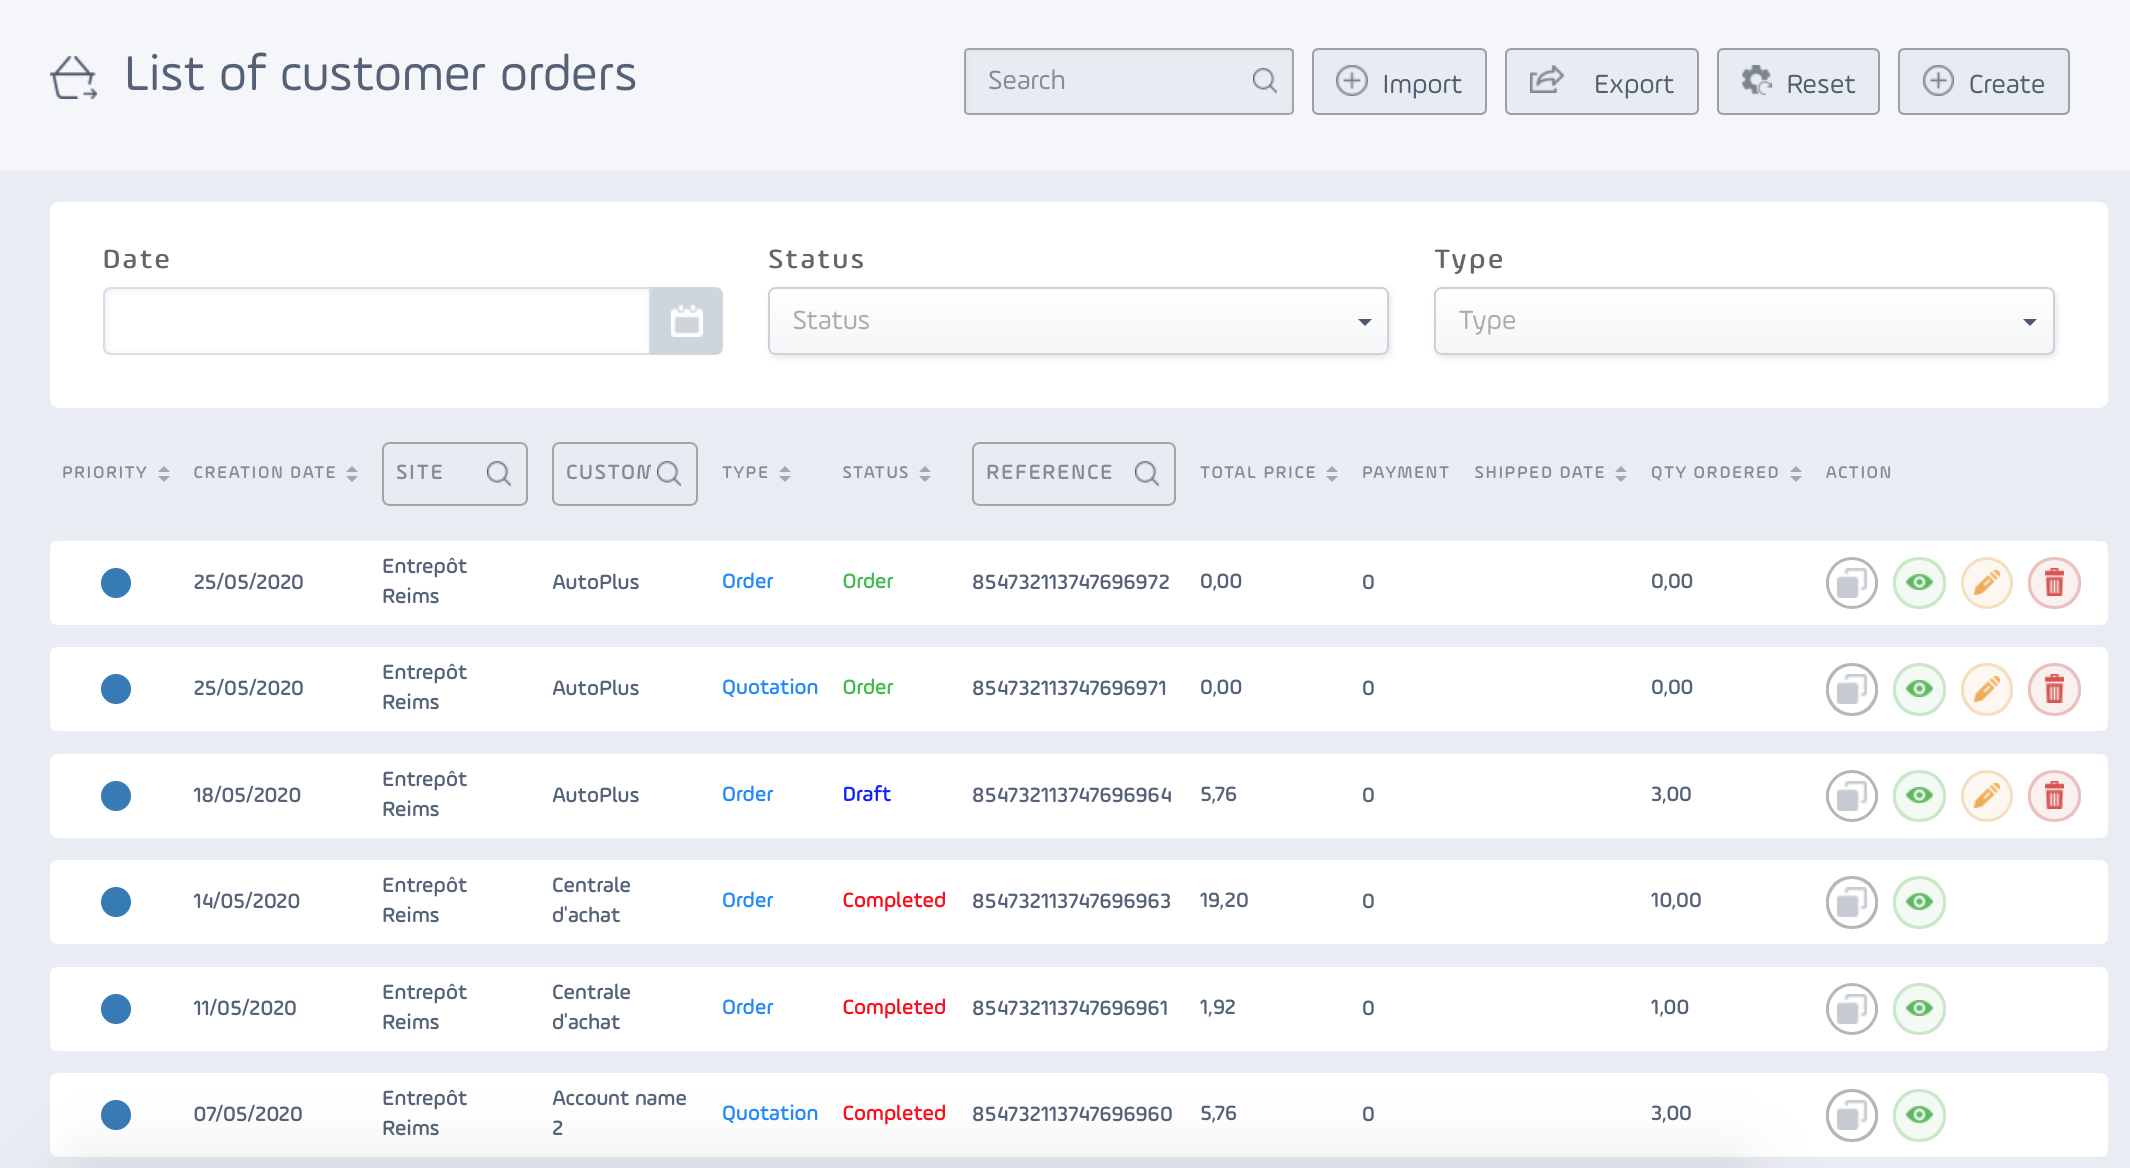The width and height of the screenshot is (2130, 1168).
Task: Click Payment column header
Action: coord(1405,473)
